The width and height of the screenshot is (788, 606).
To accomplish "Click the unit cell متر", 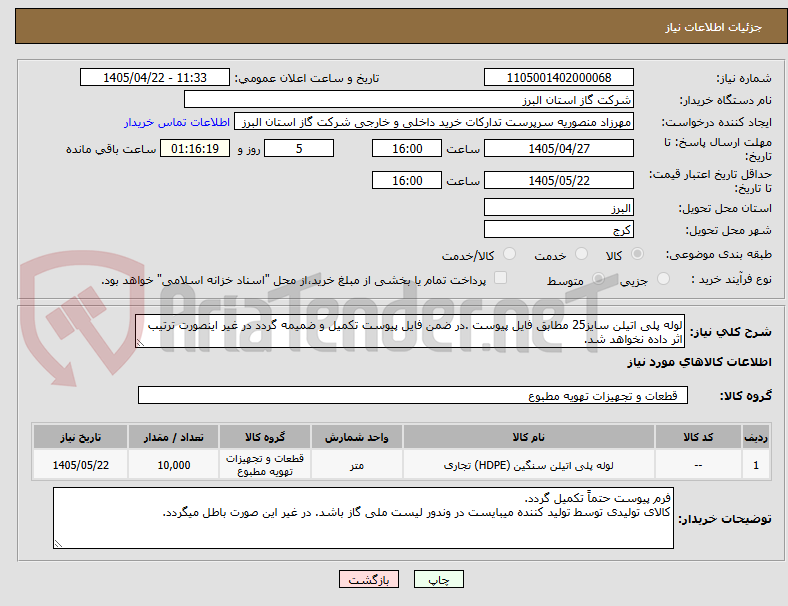I will [357, 465].
